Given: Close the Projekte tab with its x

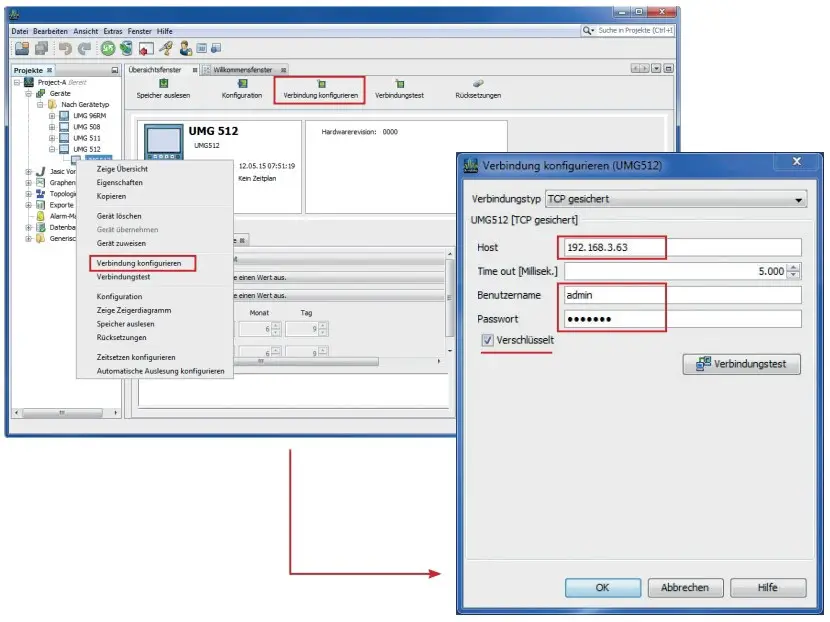Looking at the screenshot, I should point(49,70).
